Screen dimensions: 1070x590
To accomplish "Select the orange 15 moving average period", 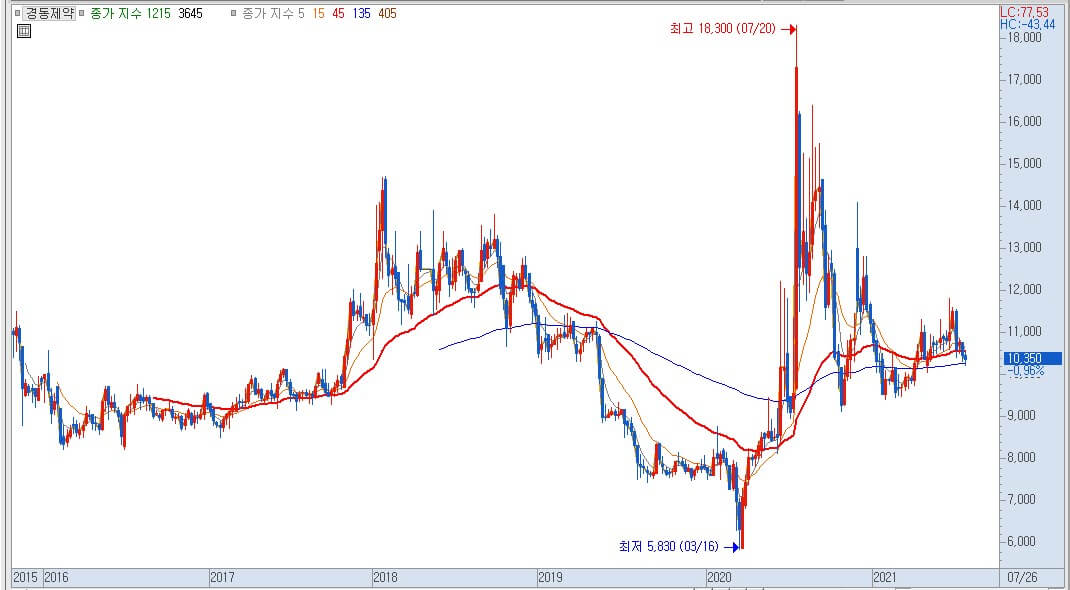I will [x=319, y=14].
